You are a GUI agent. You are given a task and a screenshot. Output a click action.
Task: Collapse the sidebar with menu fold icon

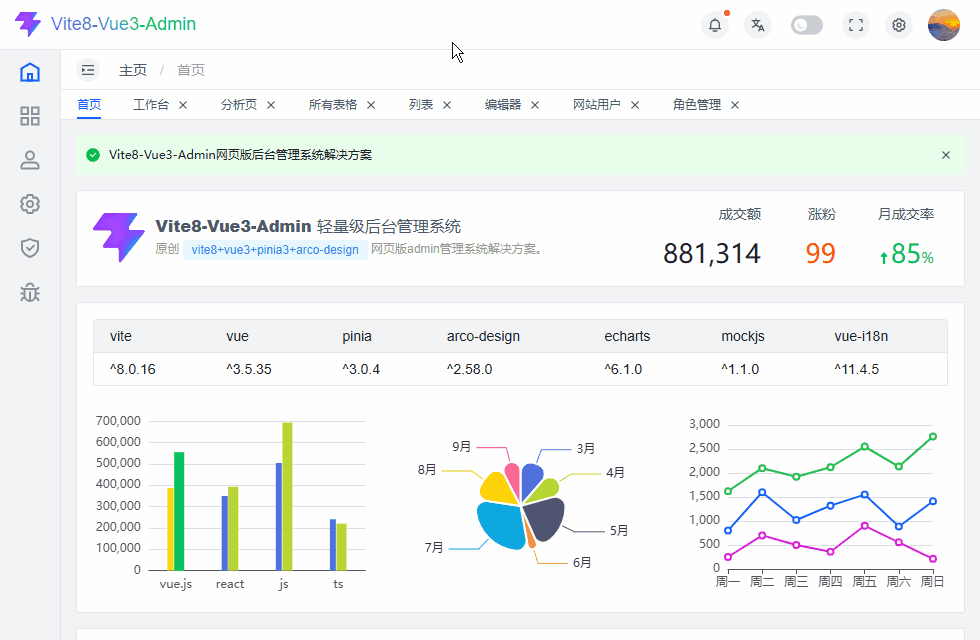point(88,70)
